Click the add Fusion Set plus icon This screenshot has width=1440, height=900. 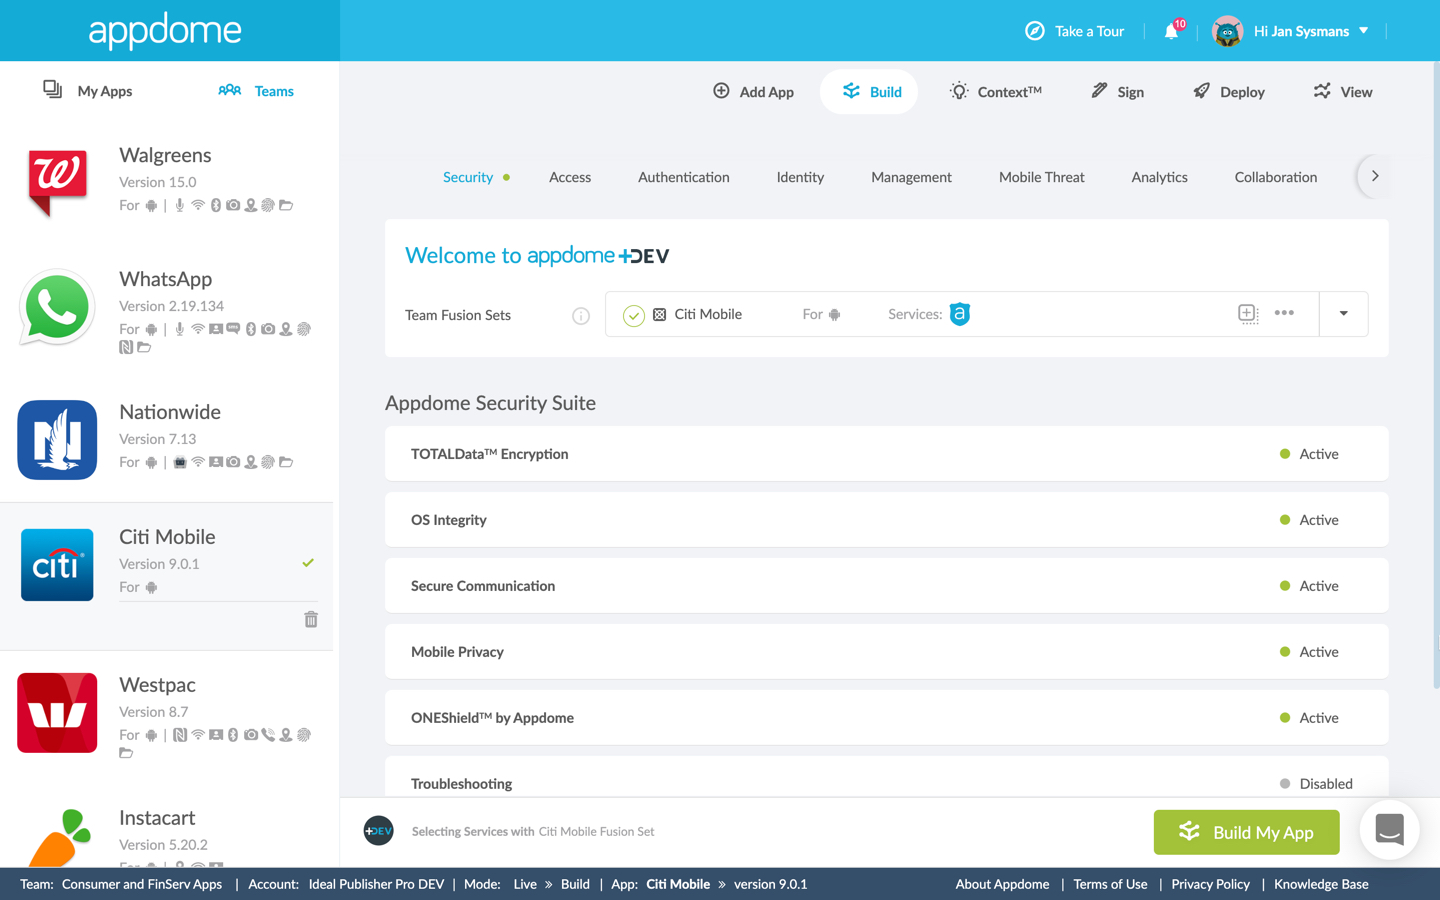pos(1247,314)
